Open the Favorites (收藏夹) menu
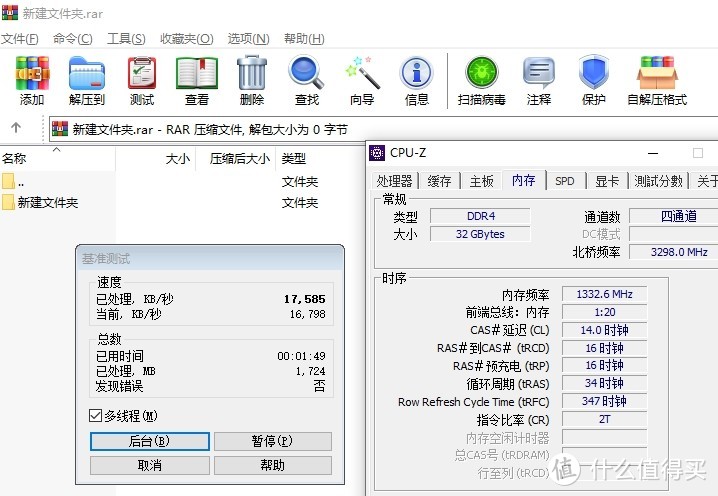Image resolution: width=718 pixels, height=496 pixels. pos(187,39)
